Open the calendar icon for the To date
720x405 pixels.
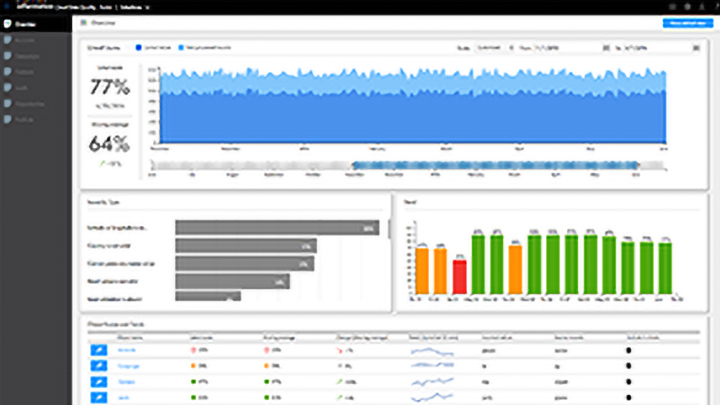point(696,48)
